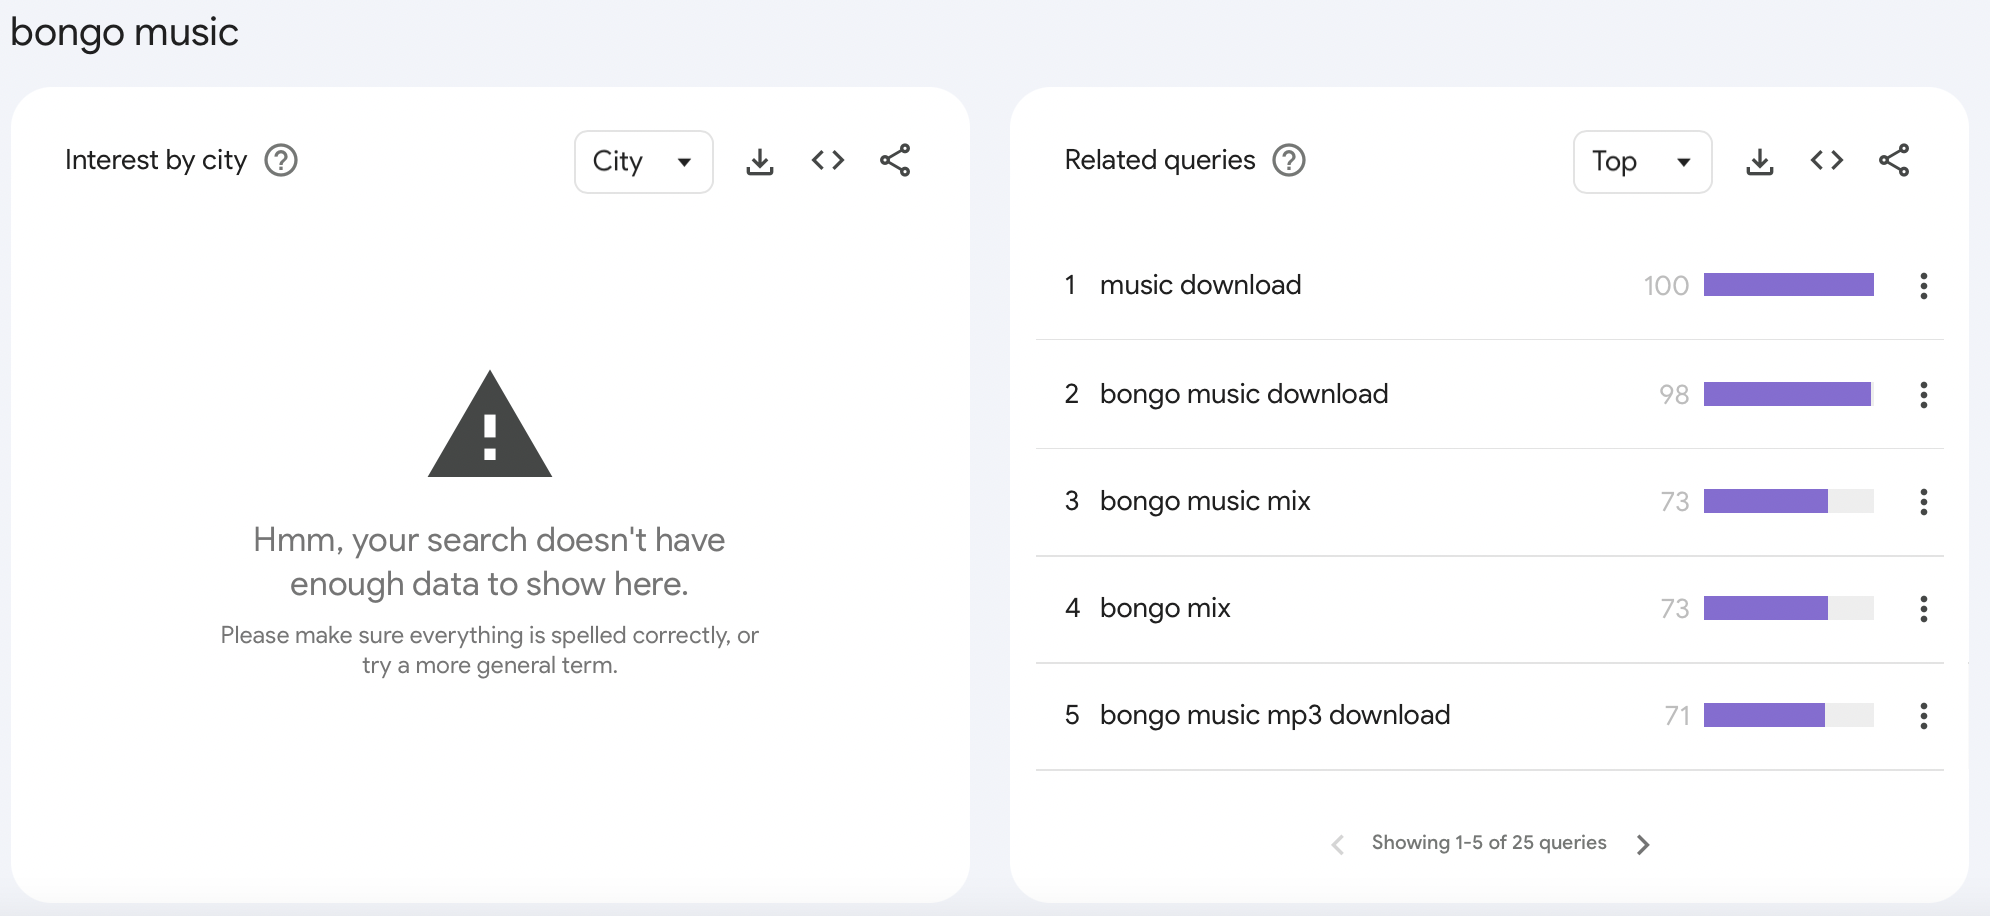The image size is (1990, 916).
Task: Open help for Related queries
Action: (1289, 160)
